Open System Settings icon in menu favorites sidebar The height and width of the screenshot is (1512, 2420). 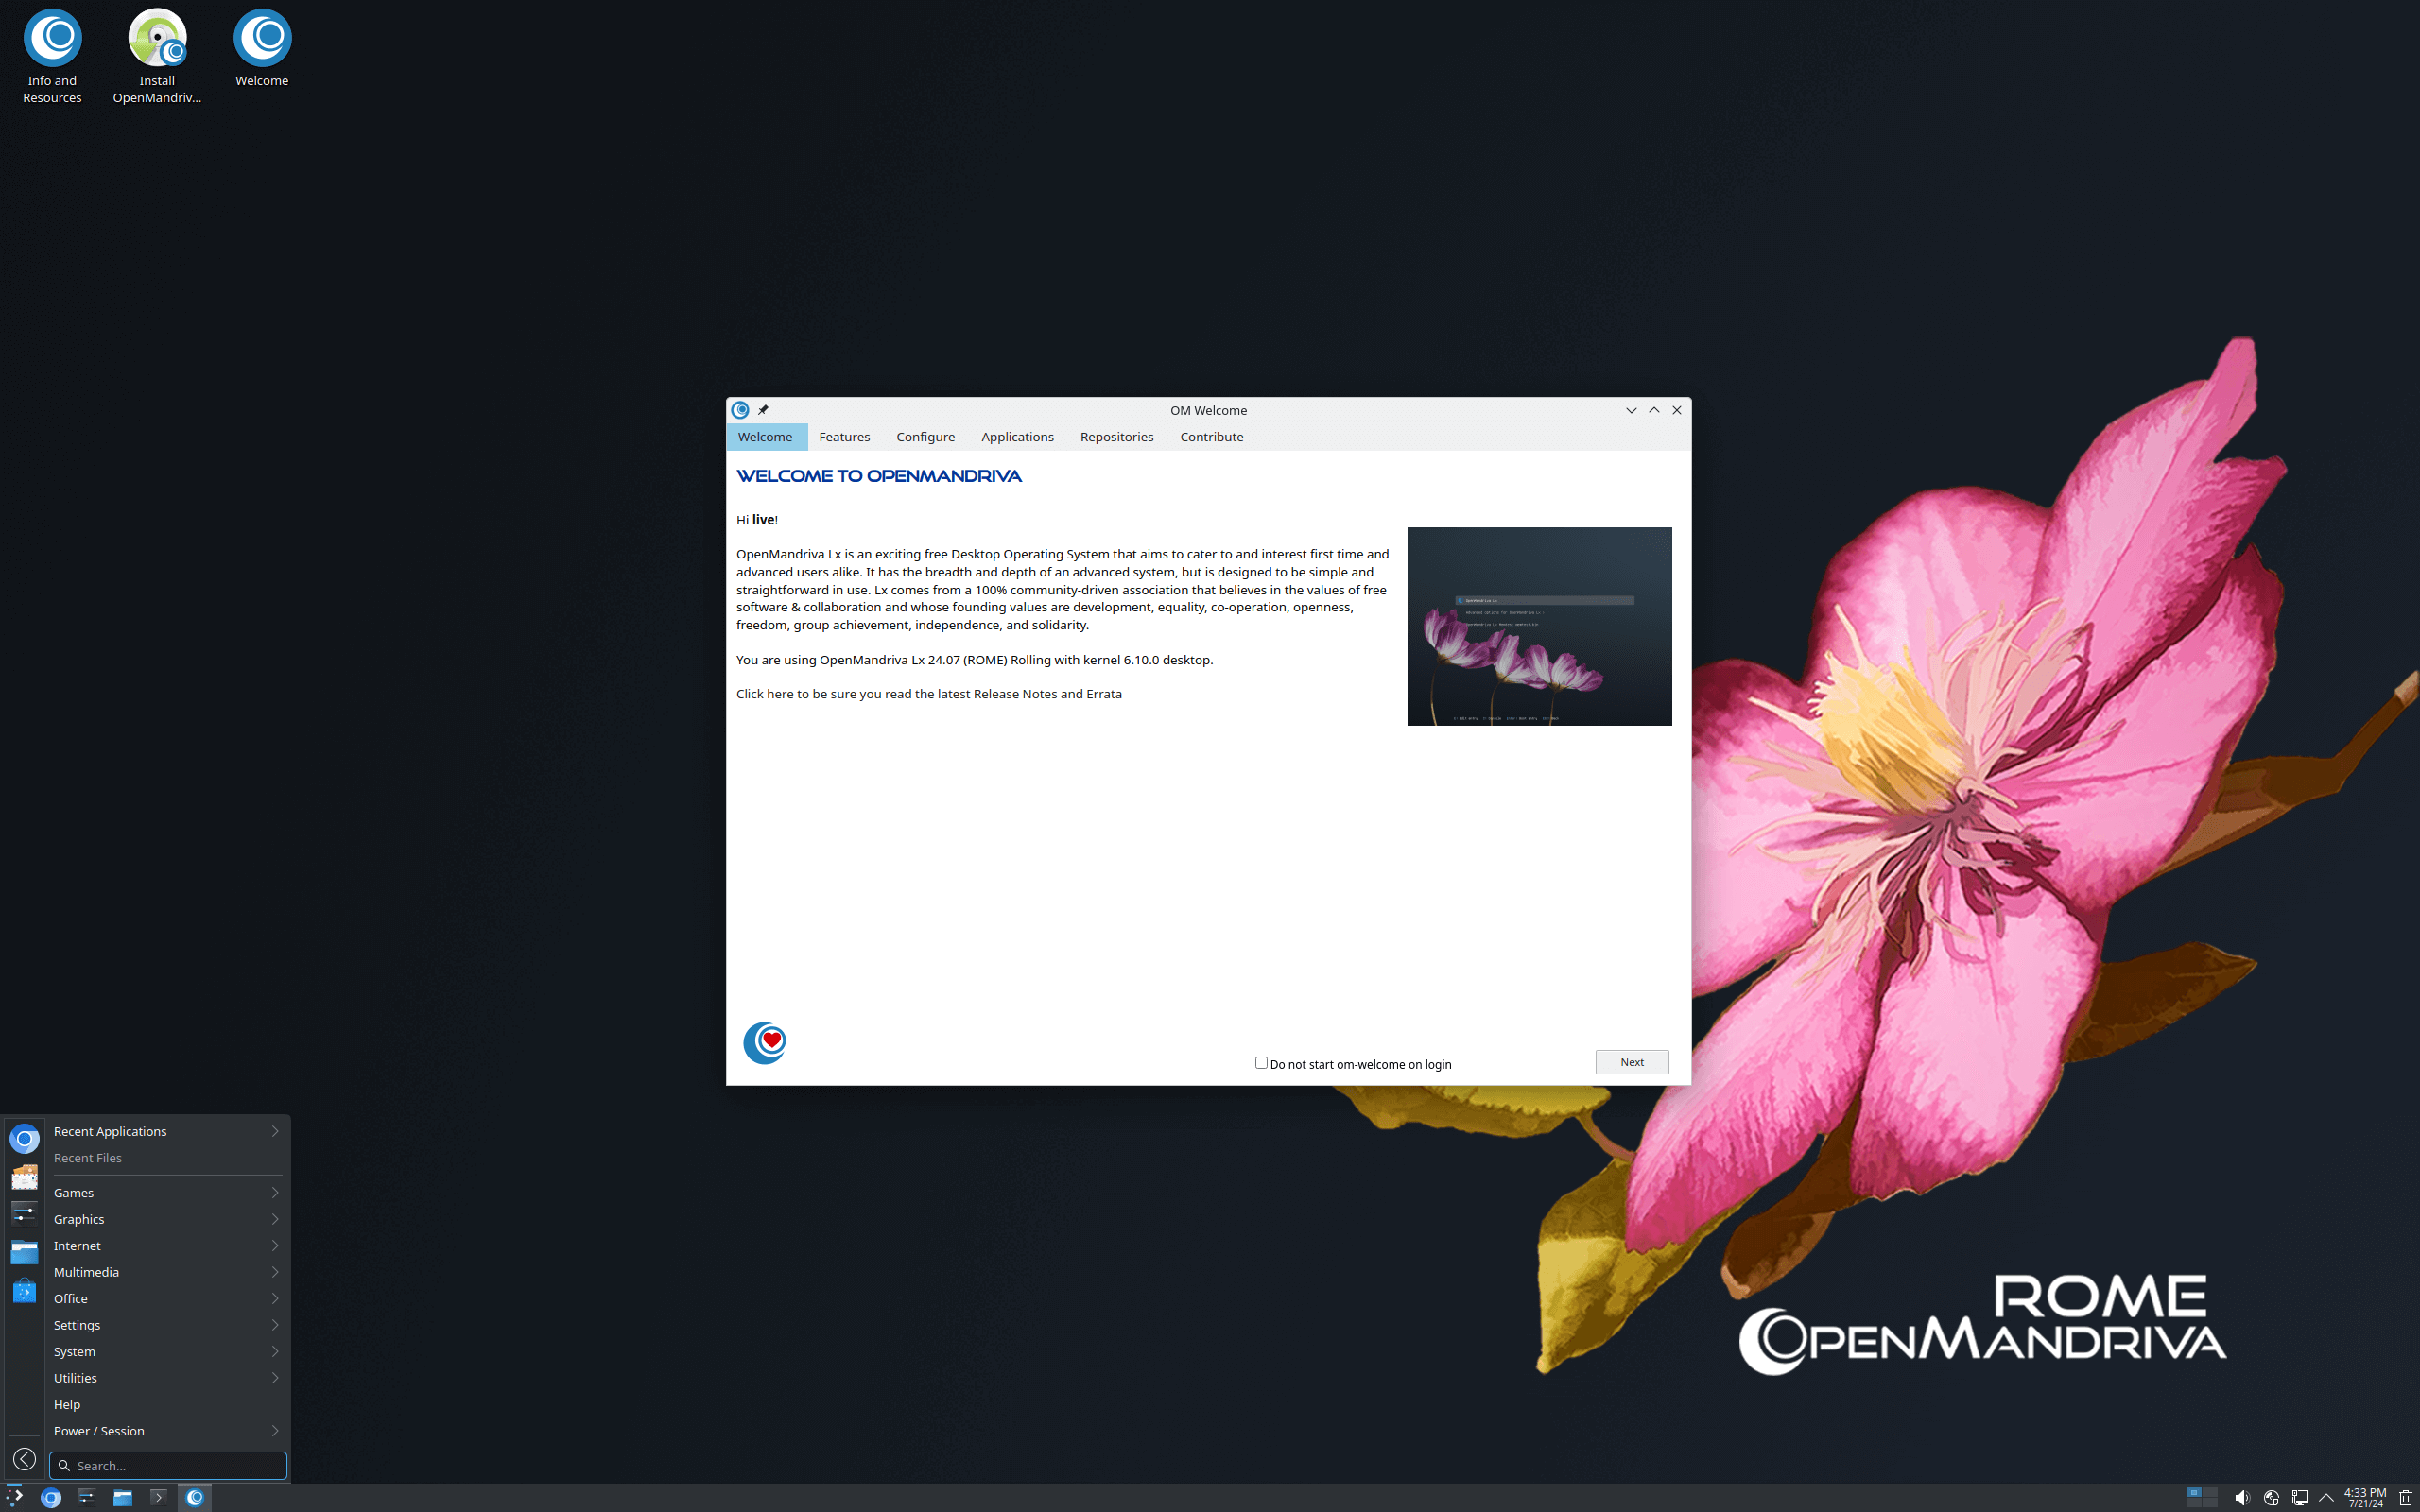click(x=24, y=1214)
